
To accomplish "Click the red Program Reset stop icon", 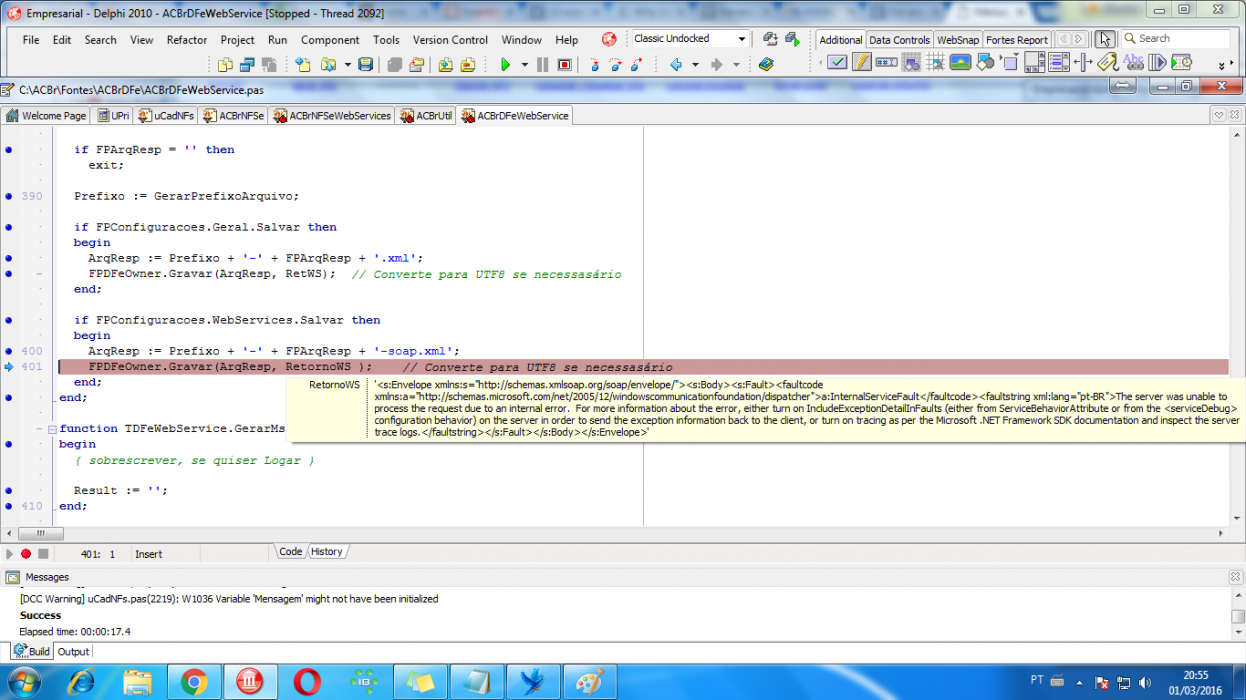I will 564,64.
